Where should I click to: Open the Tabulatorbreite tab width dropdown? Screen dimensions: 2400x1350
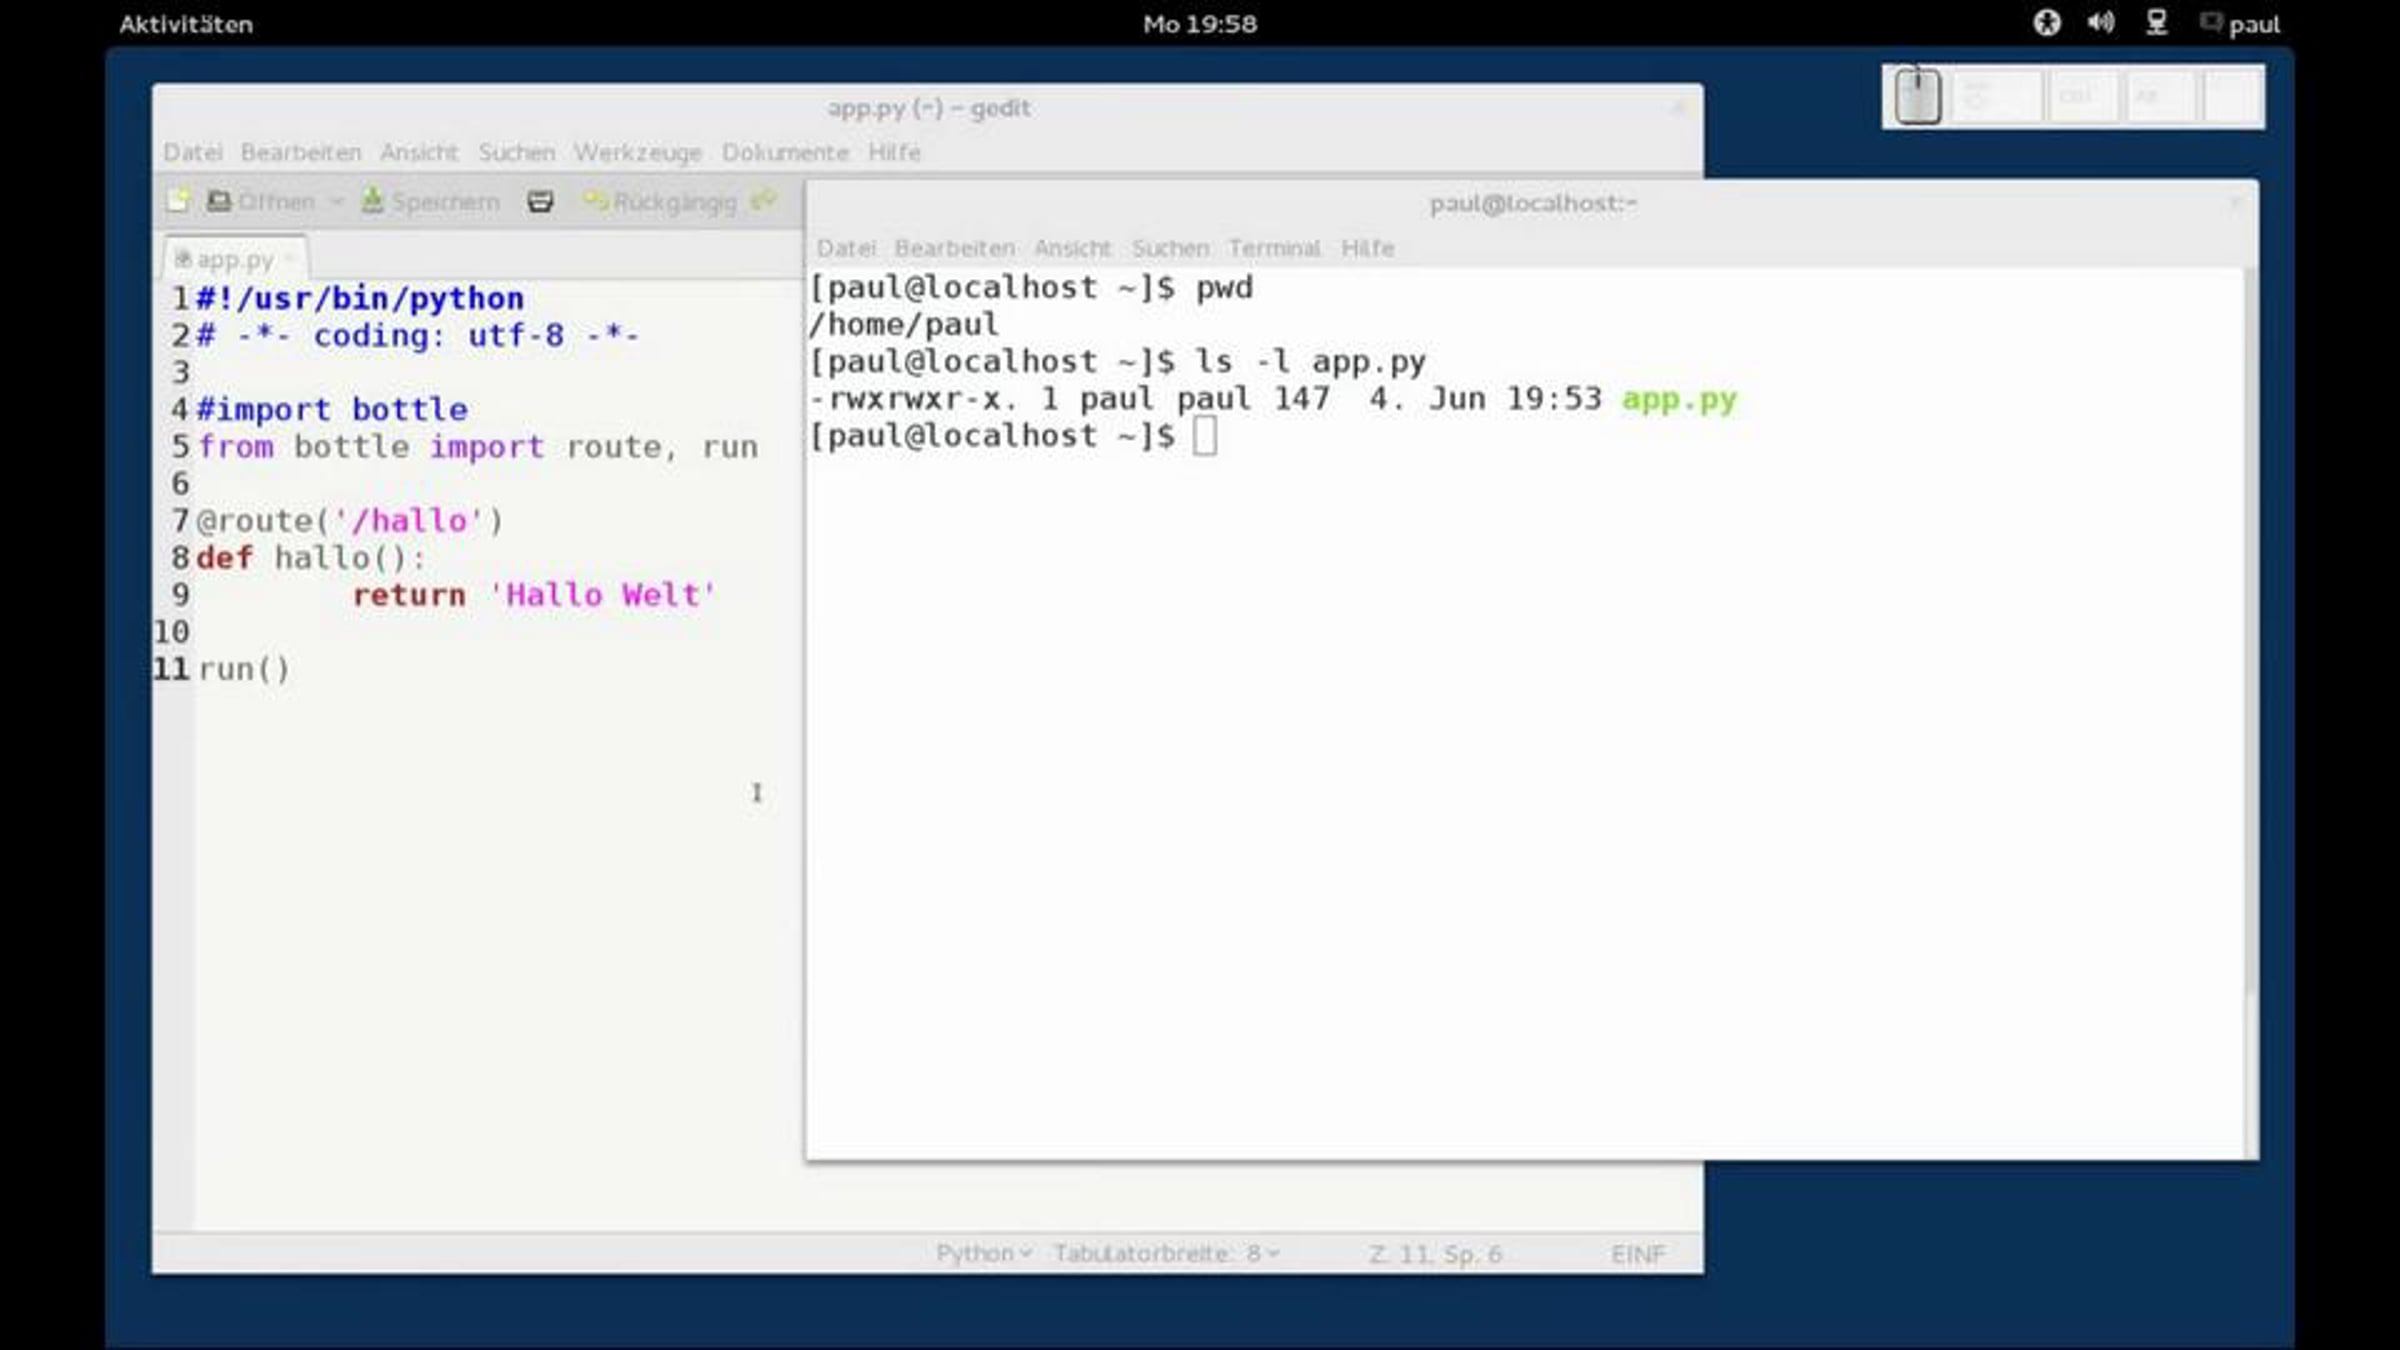(x=1166, y=1253)
